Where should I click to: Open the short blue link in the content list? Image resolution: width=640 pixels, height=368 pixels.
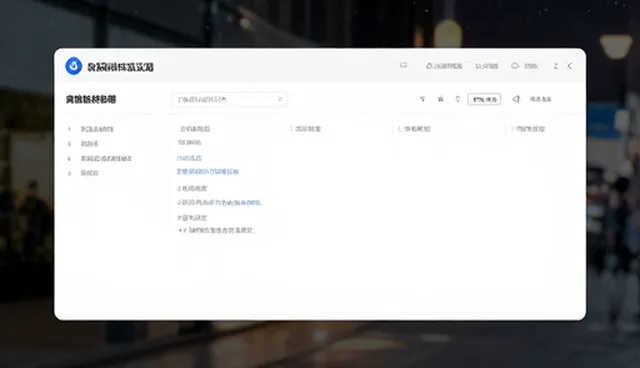189,158
